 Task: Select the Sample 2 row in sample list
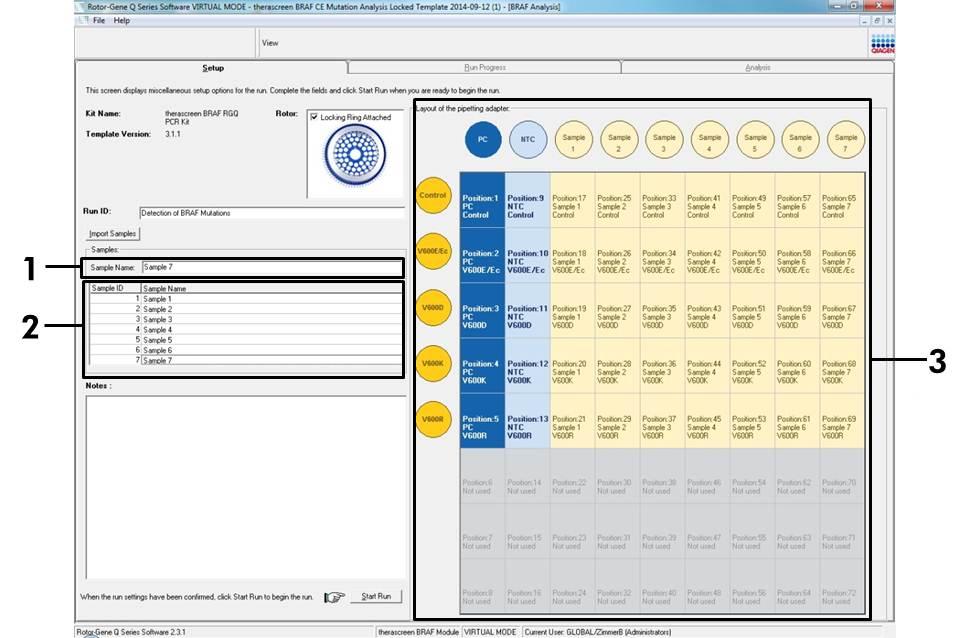246,309
